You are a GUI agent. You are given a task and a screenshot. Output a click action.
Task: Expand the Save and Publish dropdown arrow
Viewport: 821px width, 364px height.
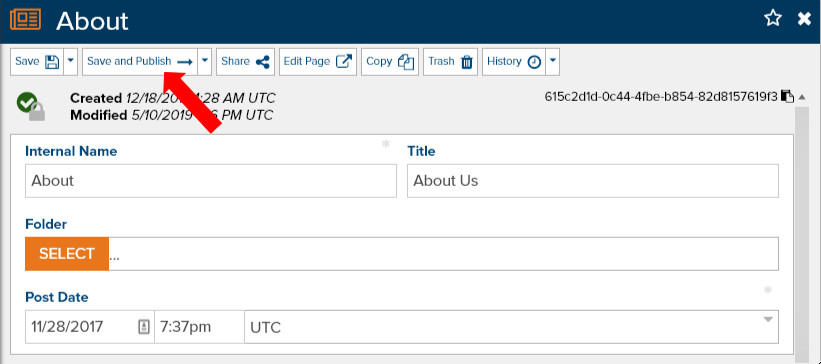[205, 62]
